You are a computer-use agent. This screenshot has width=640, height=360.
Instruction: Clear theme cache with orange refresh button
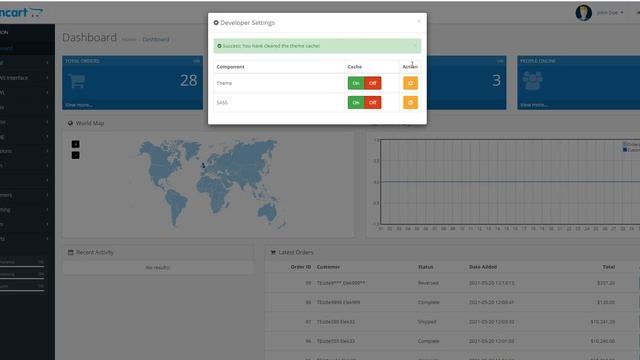(410, 83)
